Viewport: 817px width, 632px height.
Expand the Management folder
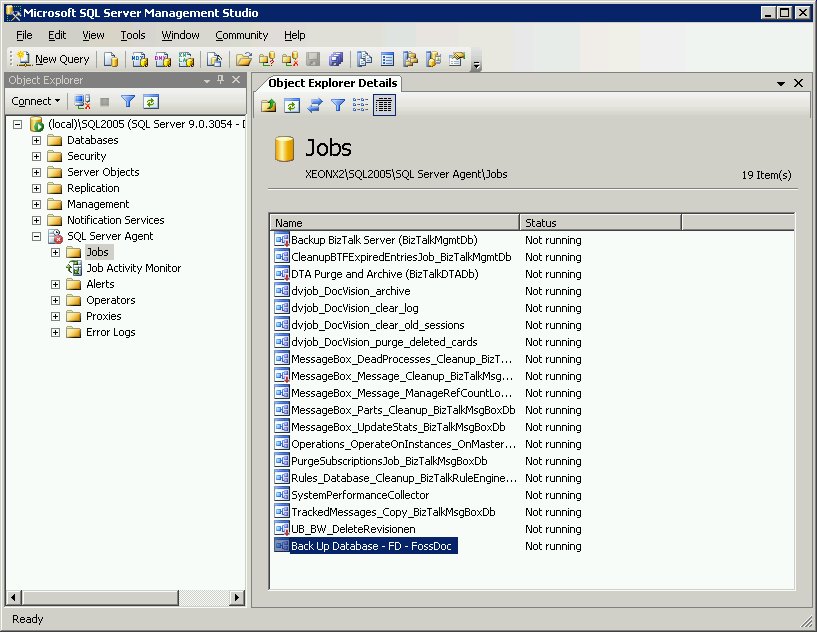coord(36,205)
